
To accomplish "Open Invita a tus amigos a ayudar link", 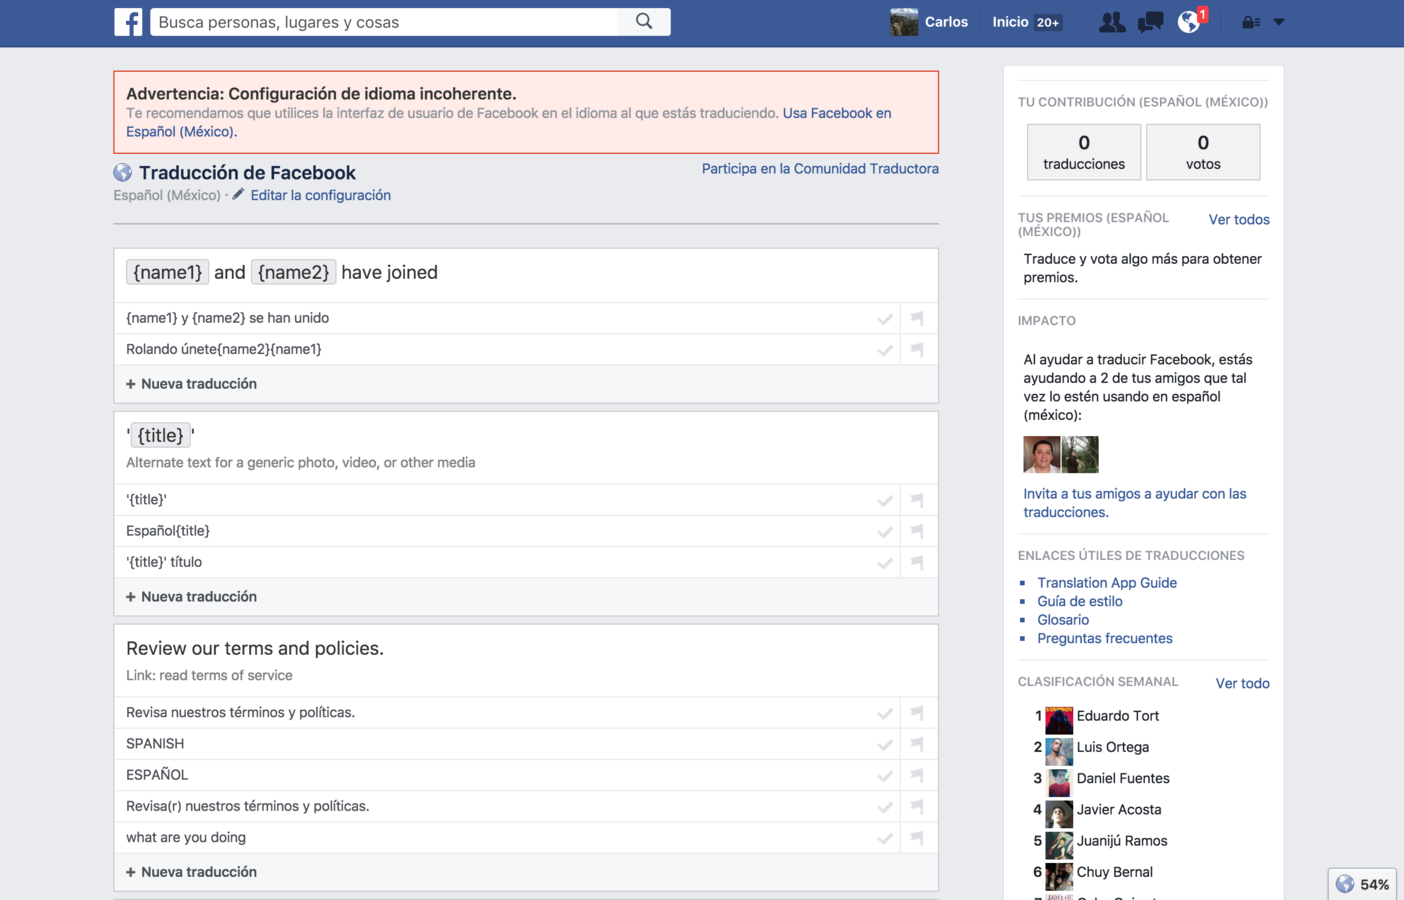I will coord(1134,503).
